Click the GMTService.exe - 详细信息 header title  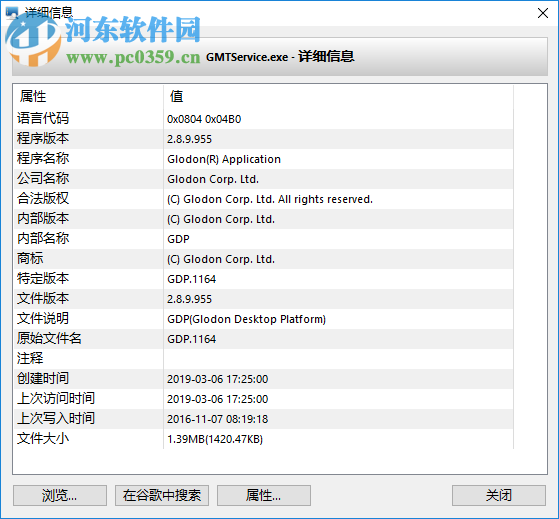[x=280, y=56]
